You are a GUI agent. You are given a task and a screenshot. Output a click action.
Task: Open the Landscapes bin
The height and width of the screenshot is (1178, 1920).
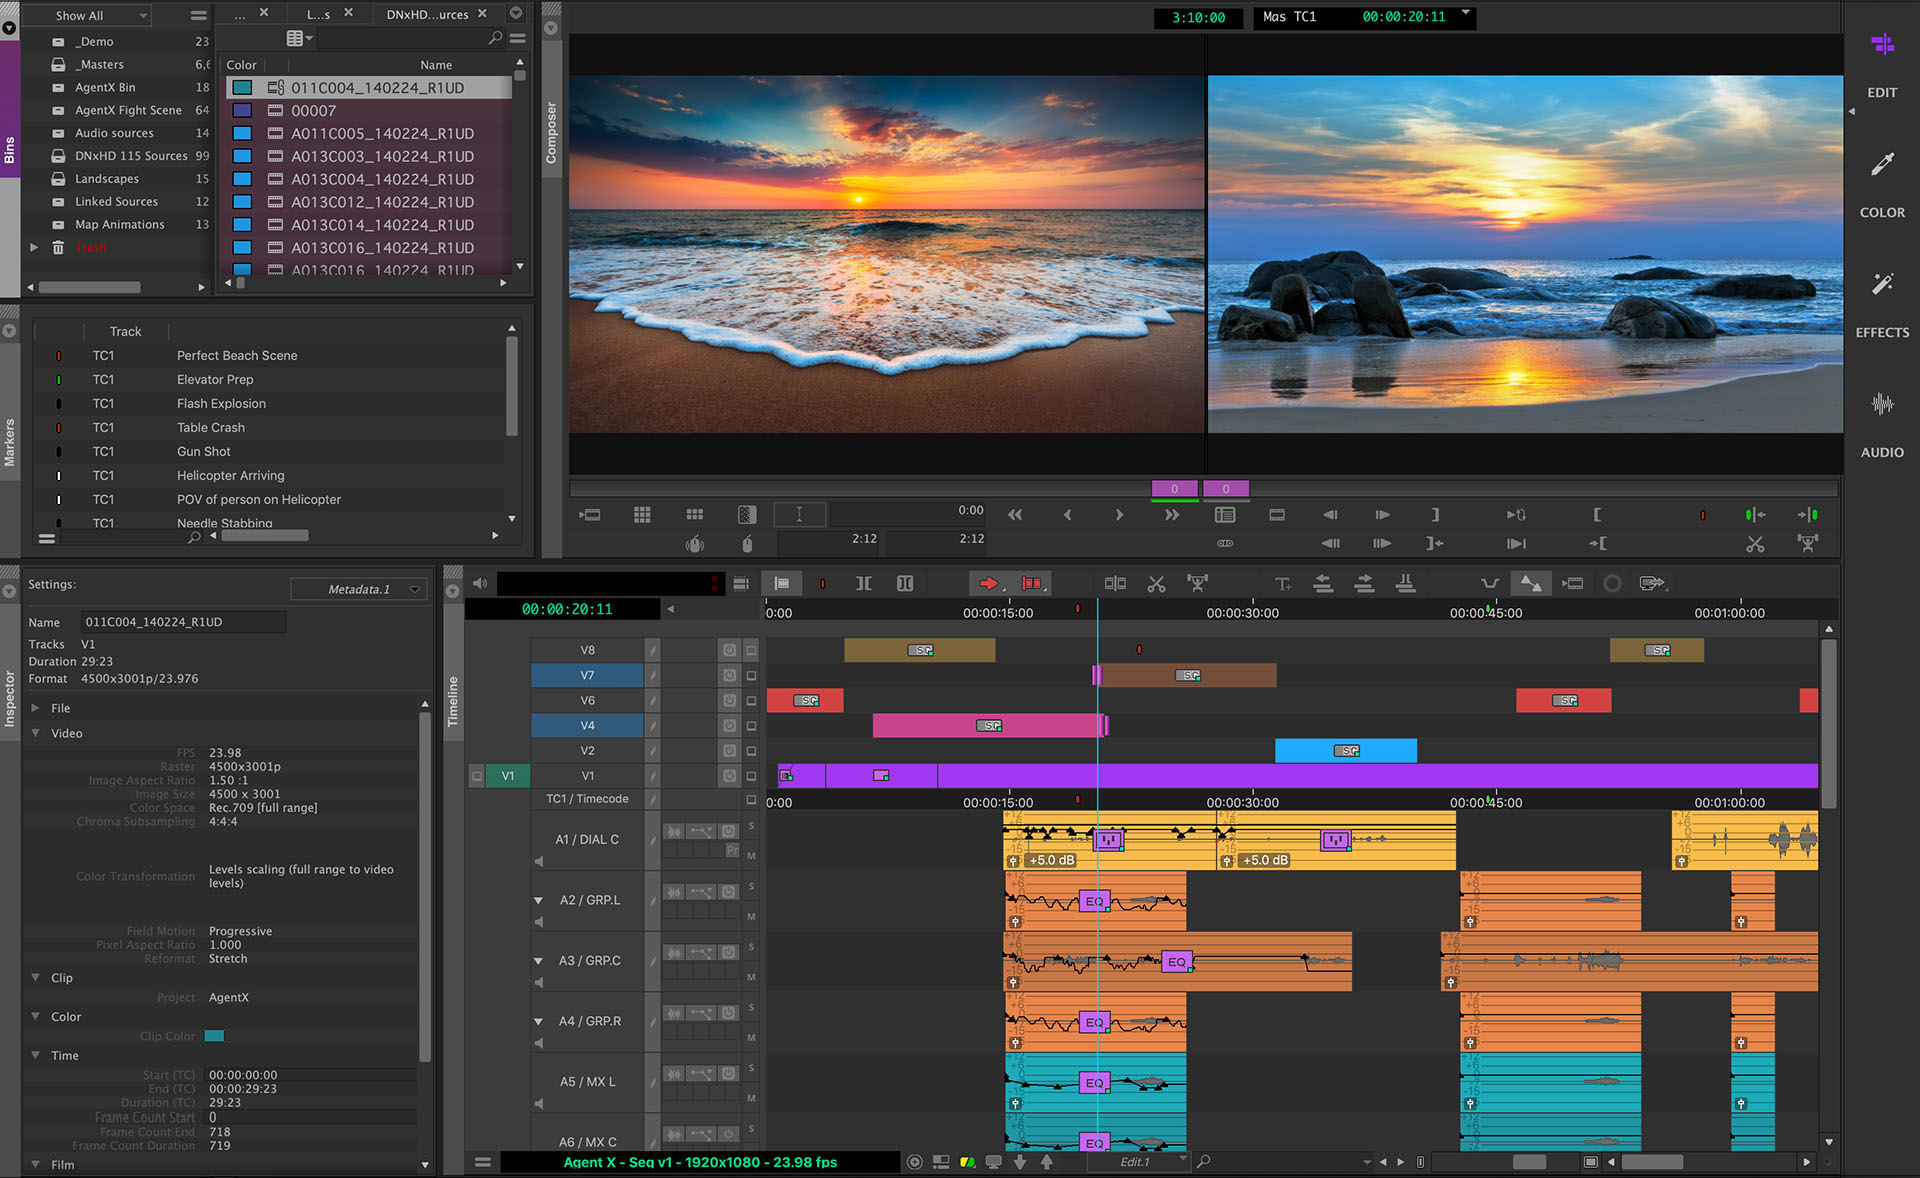point(107,178)
